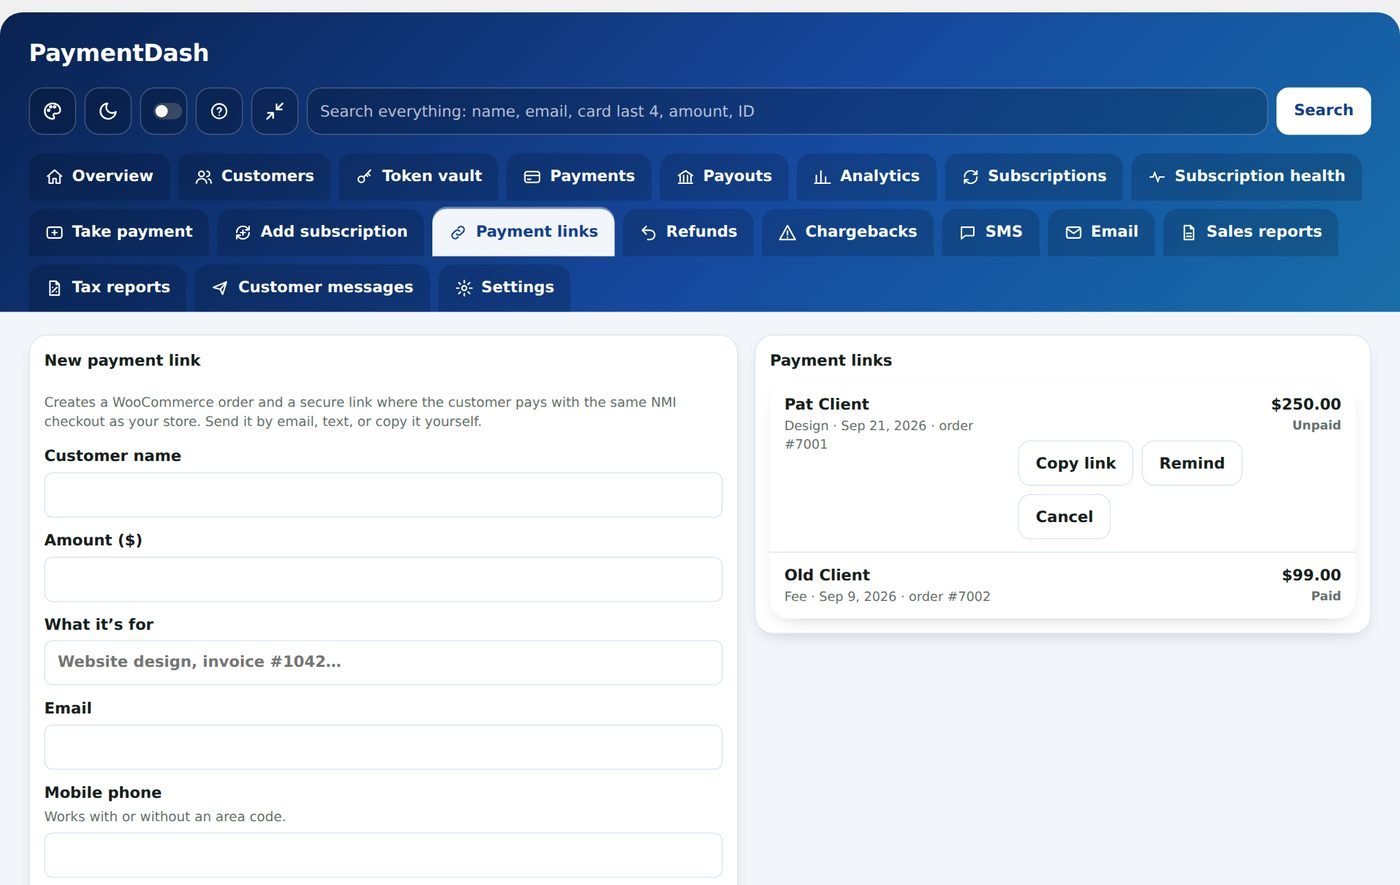Image resolution: width=1400 pixels, height=885 pixels.
Task: Open the color theme palette icon
Action: [52, 111]
